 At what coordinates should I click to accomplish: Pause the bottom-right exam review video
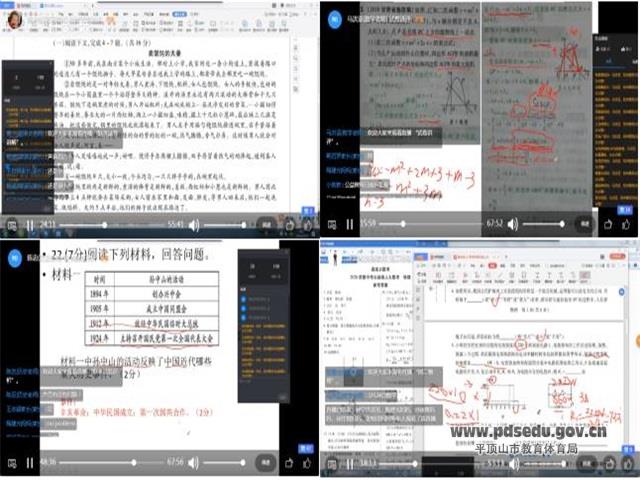(x=350, y=463)
